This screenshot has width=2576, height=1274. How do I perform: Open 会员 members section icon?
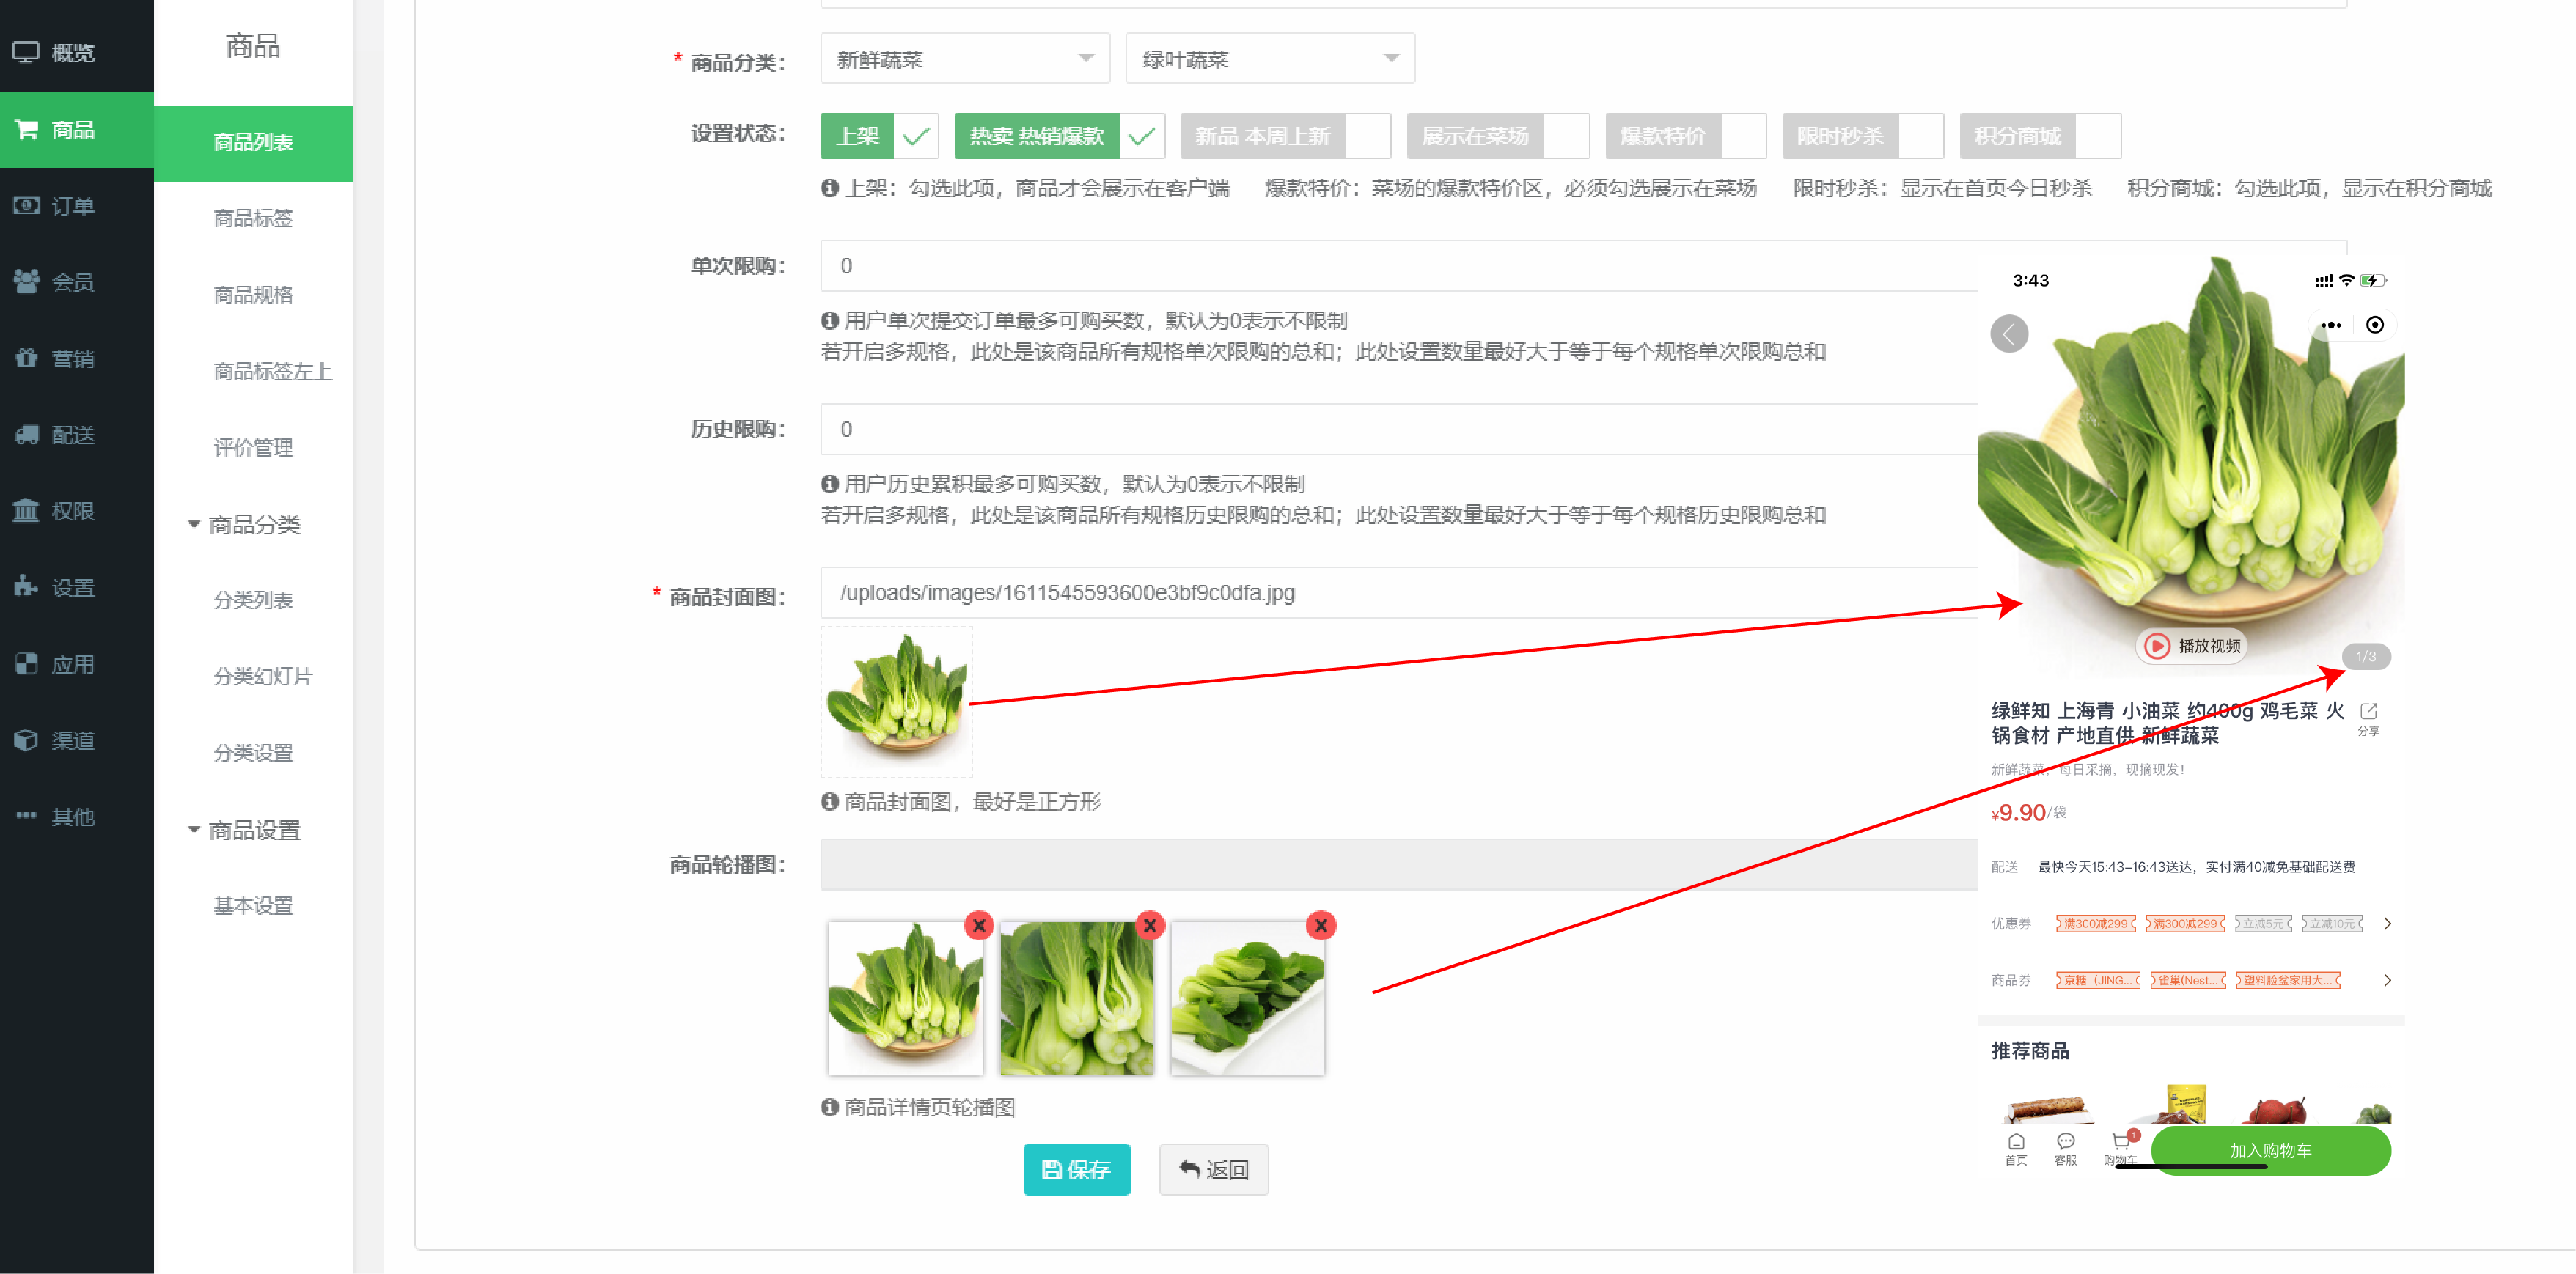26,282
